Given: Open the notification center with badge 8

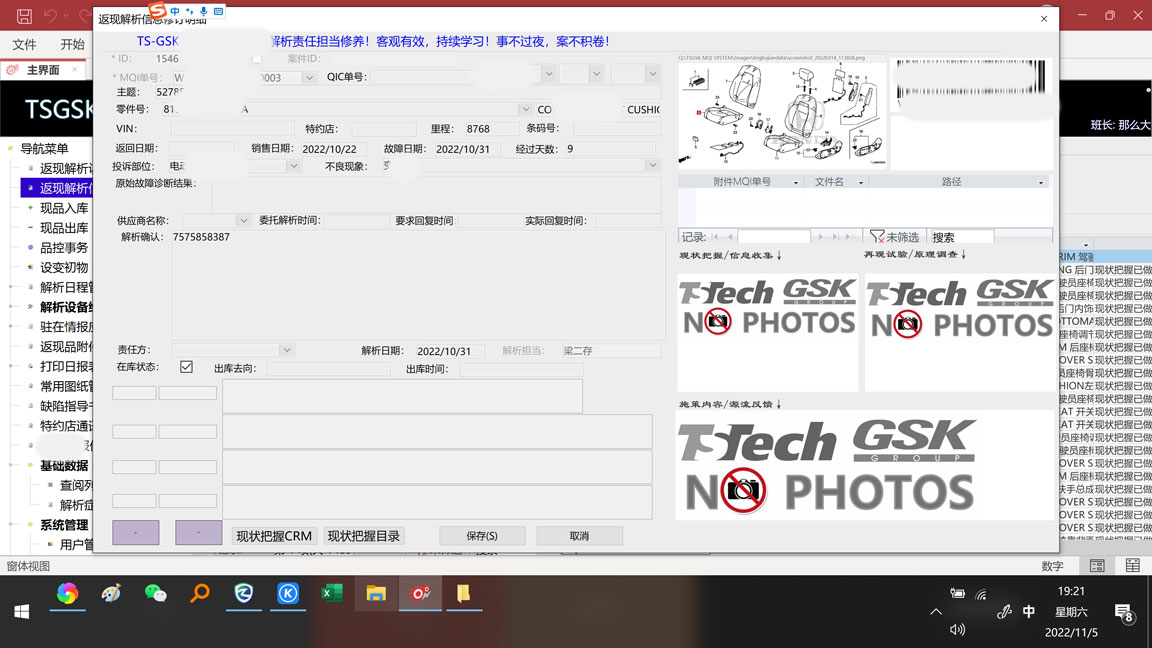Looking at the screenshot, I should coord(1123,612).
